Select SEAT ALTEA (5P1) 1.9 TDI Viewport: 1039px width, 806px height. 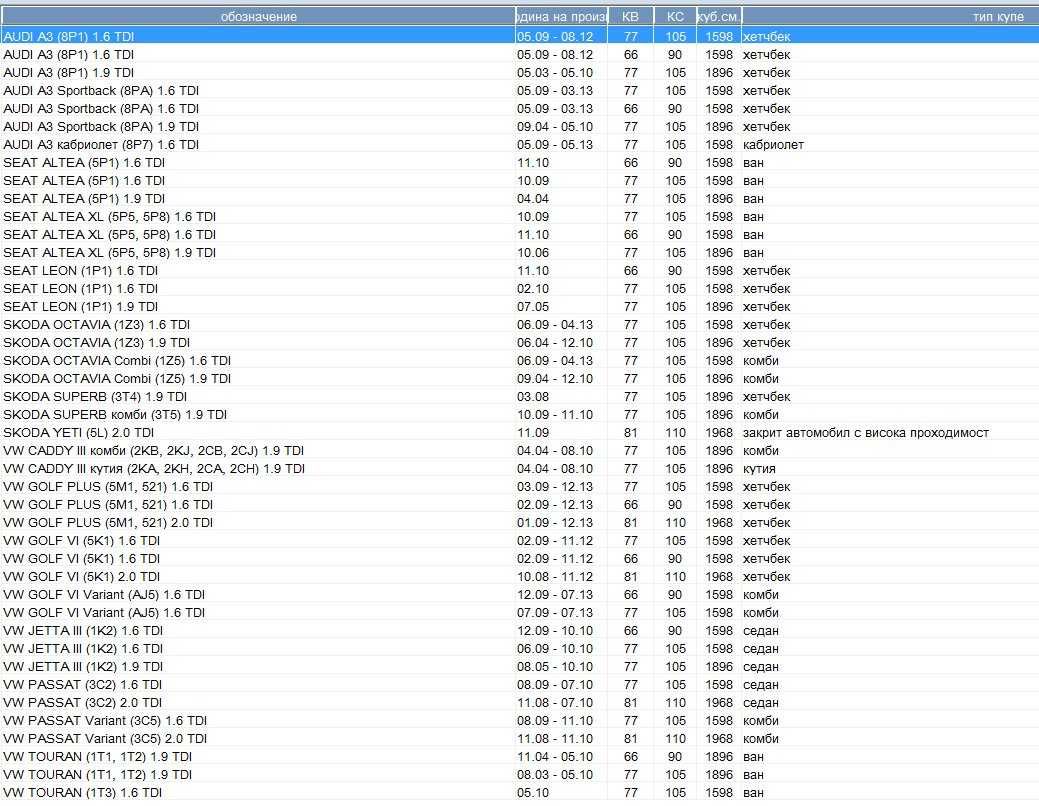(520, 199)
